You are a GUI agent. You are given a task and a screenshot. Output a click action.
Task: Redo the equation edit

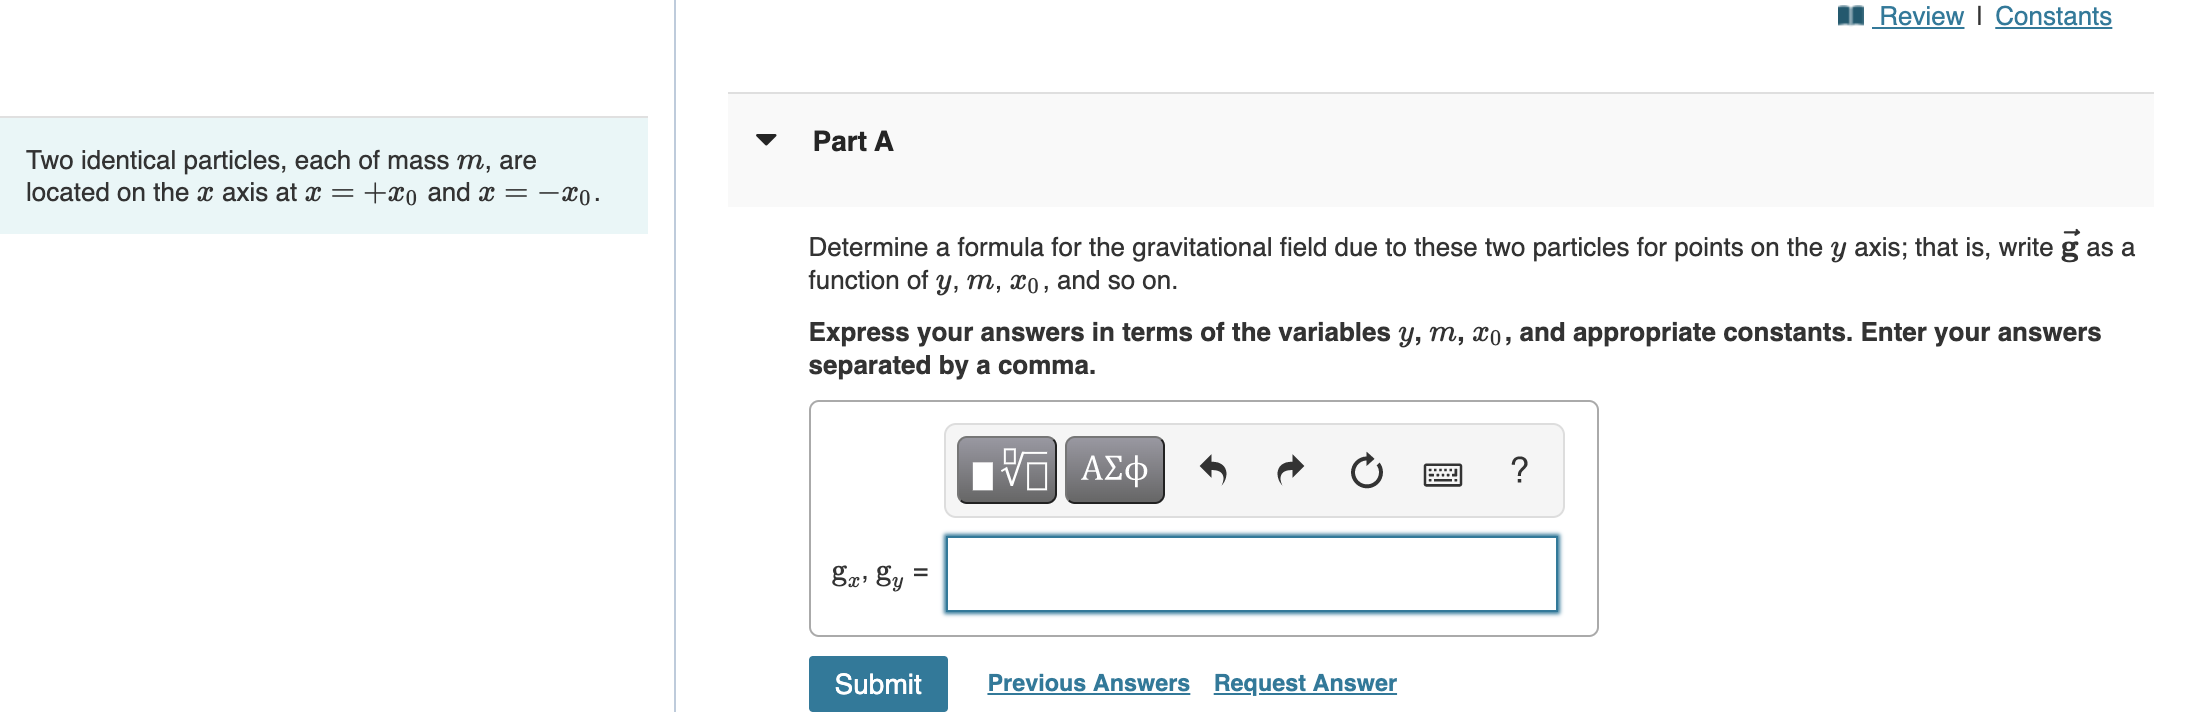coord(1290,469)
